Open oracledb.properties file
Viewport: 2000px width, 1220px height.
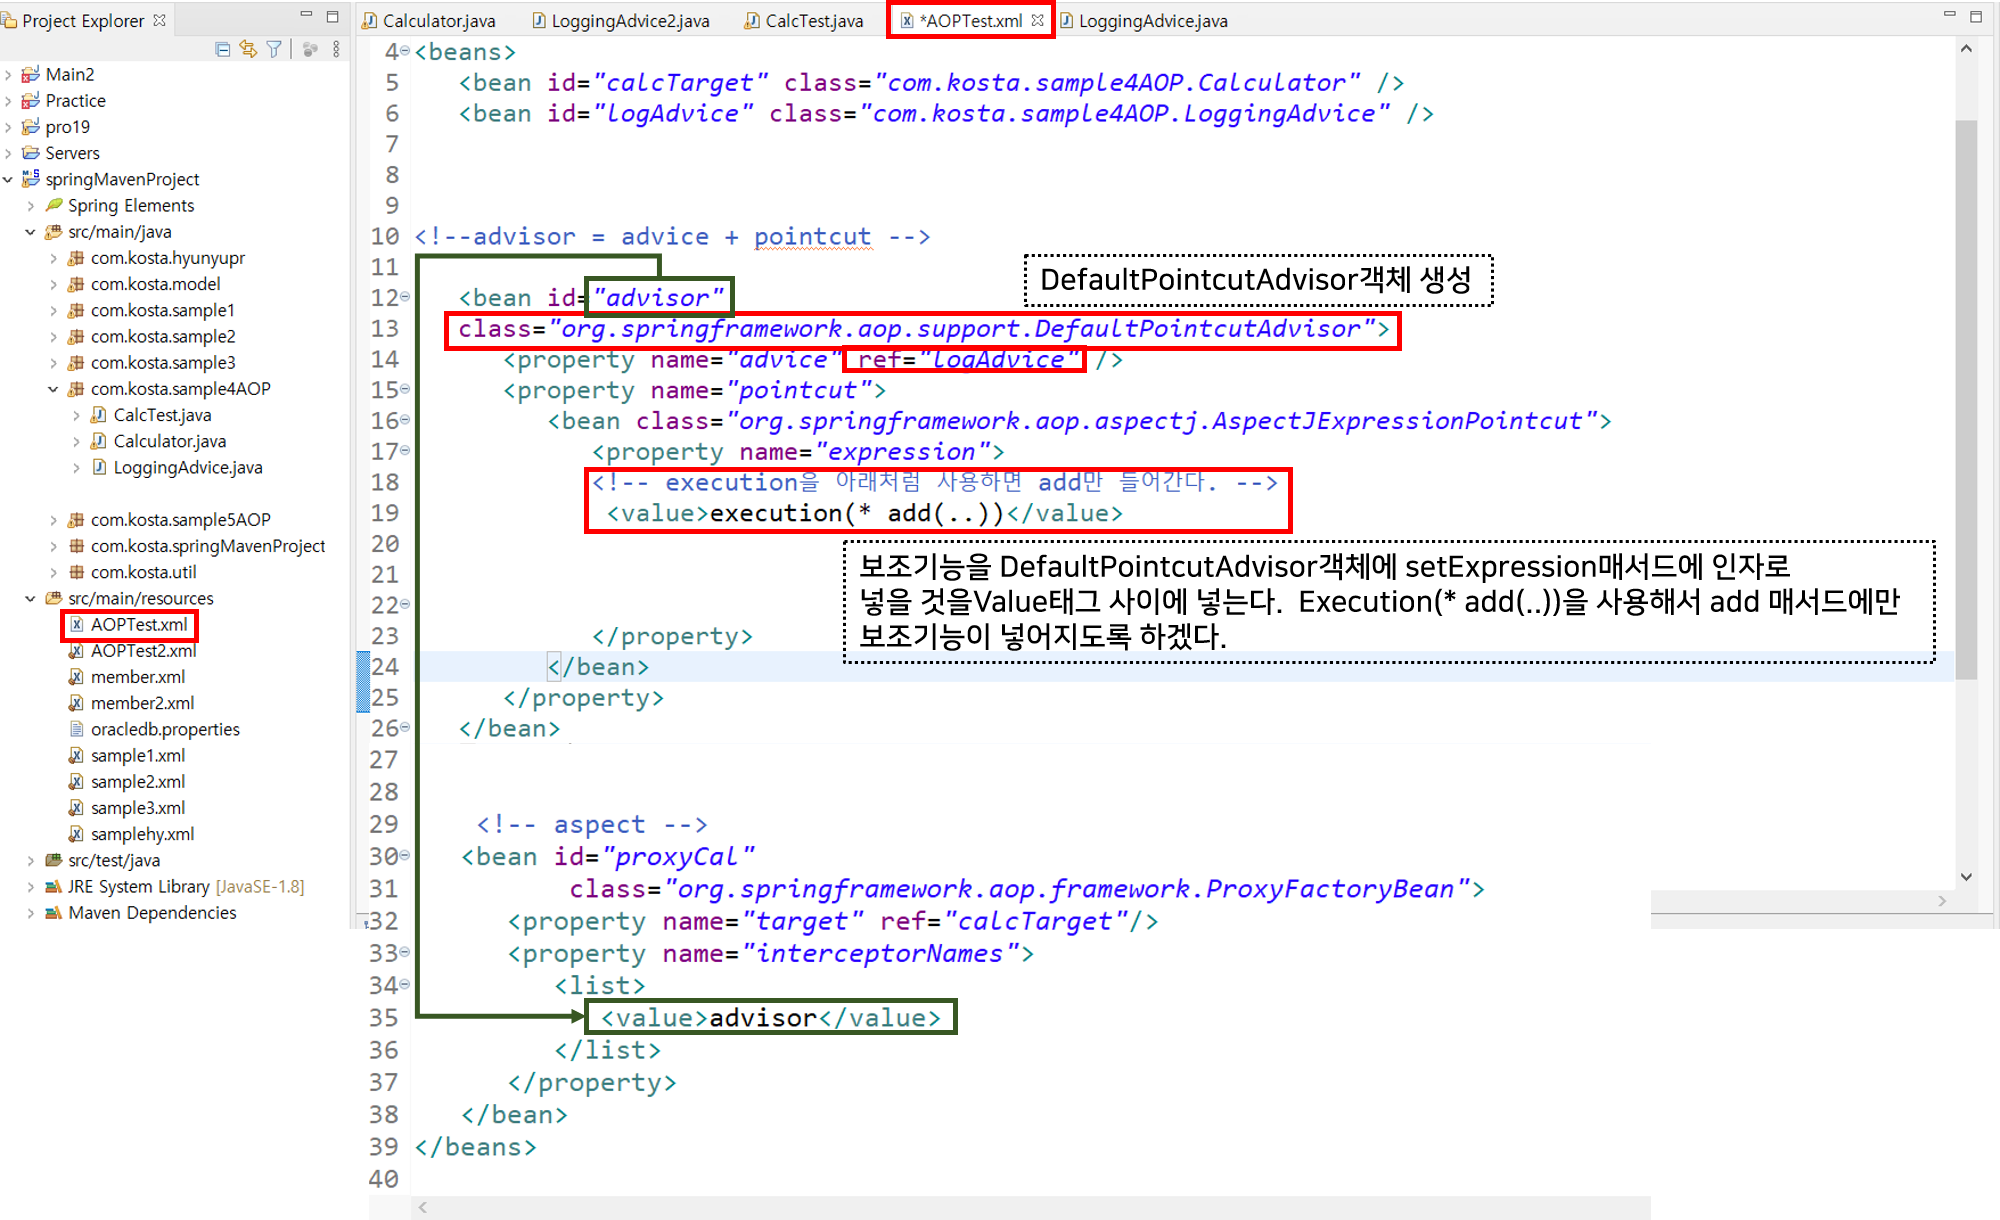(165, 729)
